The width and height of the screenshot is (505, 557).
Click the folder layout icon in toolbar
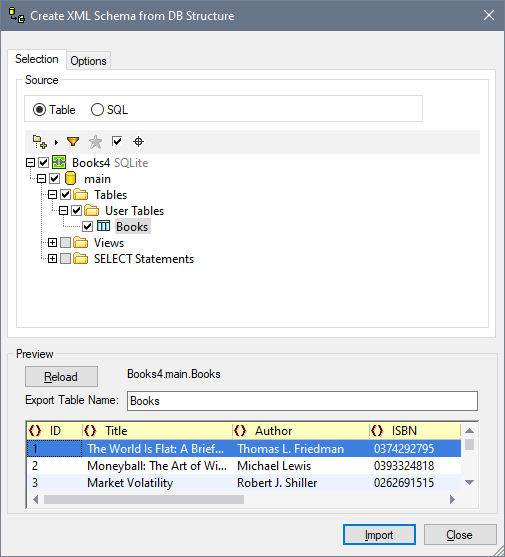tap(40, 142)
